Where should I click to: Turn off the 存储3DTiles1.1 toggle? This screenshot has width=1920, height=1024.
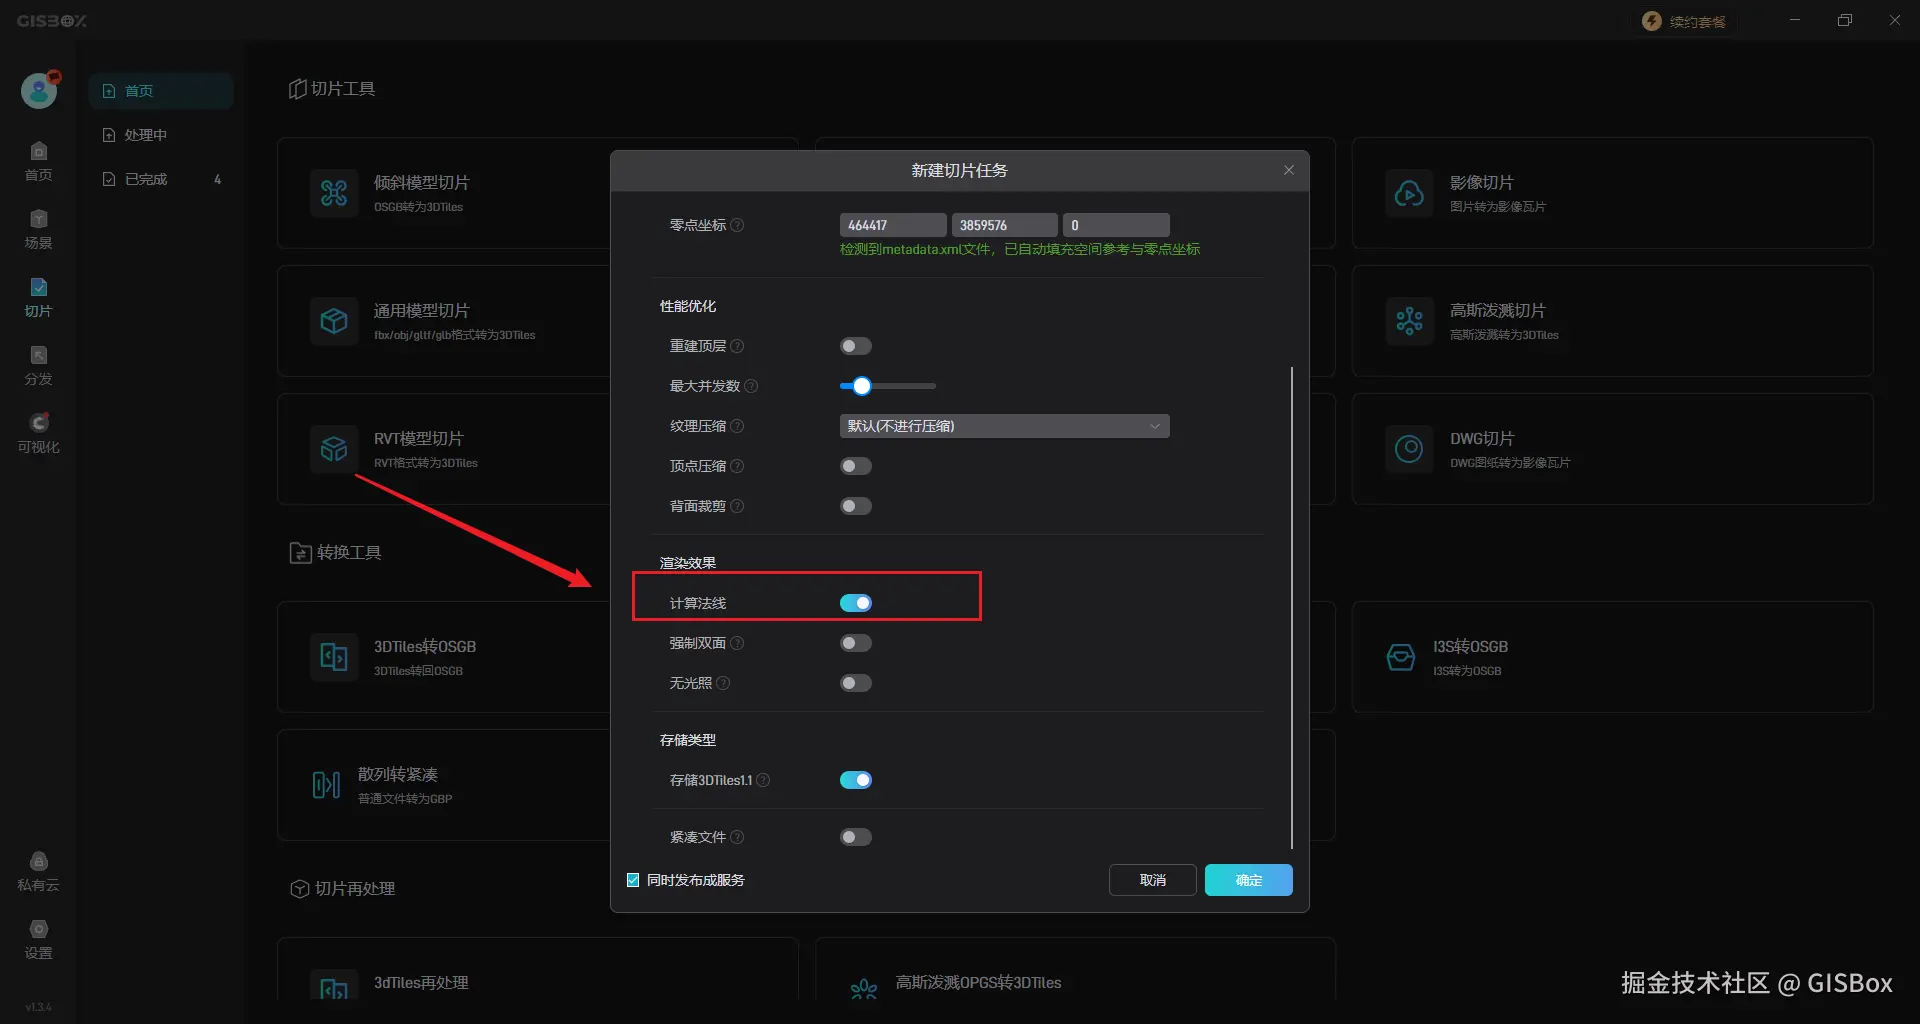click(856, 780)
